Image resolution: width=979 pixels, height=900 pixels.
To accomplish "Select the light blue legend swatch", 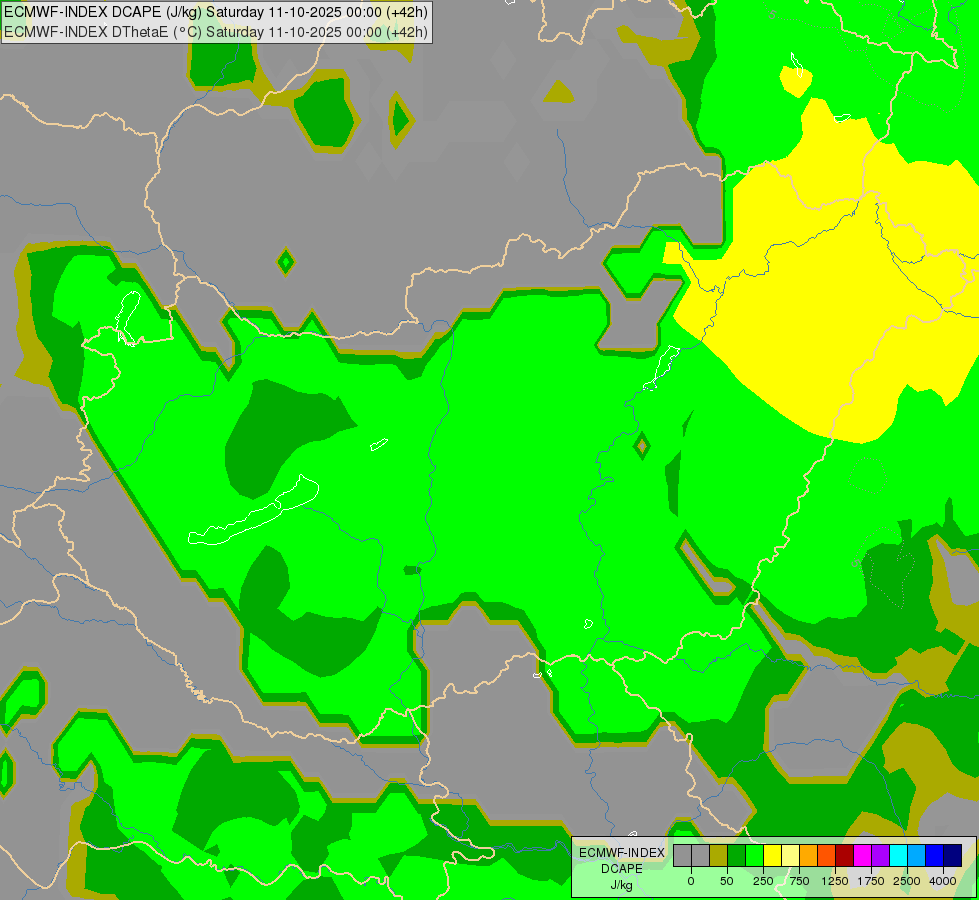I will [x=917, y=855].
